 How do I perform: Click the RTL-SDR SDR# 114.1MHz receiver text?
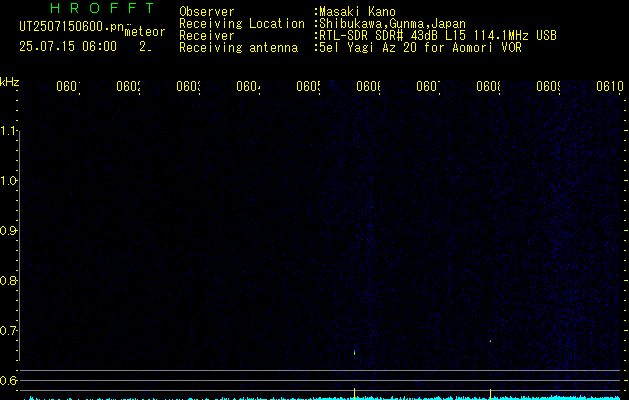click(x=438, y=36)
